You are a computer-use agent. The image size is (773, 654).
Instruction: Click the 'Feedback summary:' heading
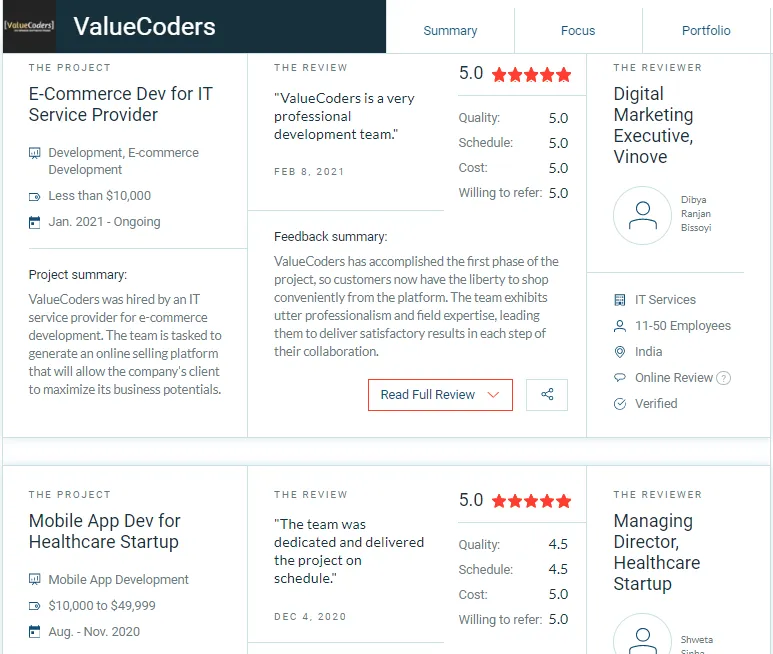330,237
